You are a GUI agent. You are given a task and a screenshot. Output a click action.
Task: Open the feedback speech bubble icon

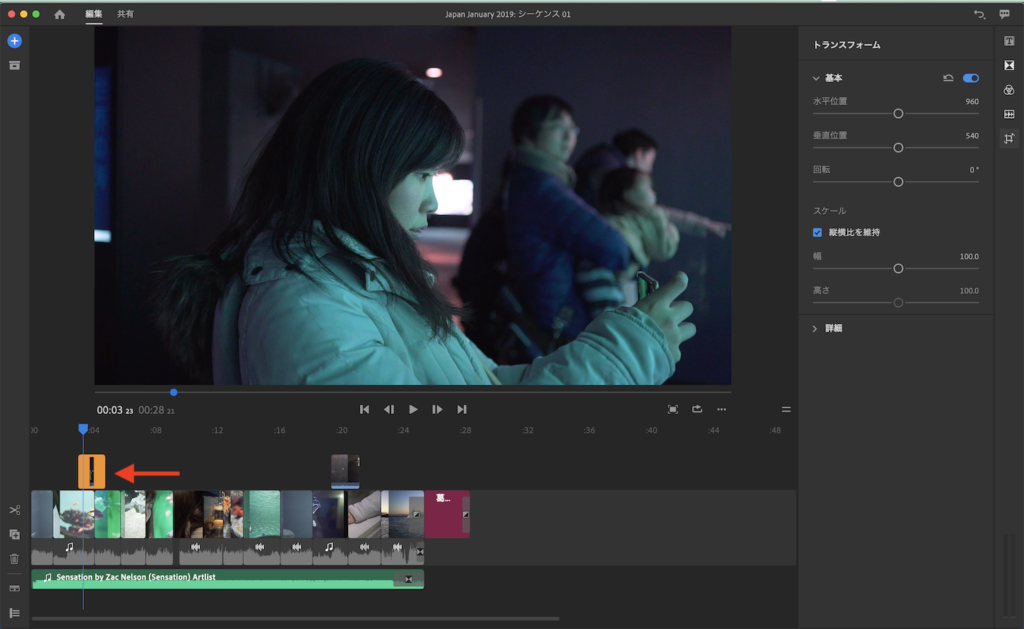pos(1004,15)
